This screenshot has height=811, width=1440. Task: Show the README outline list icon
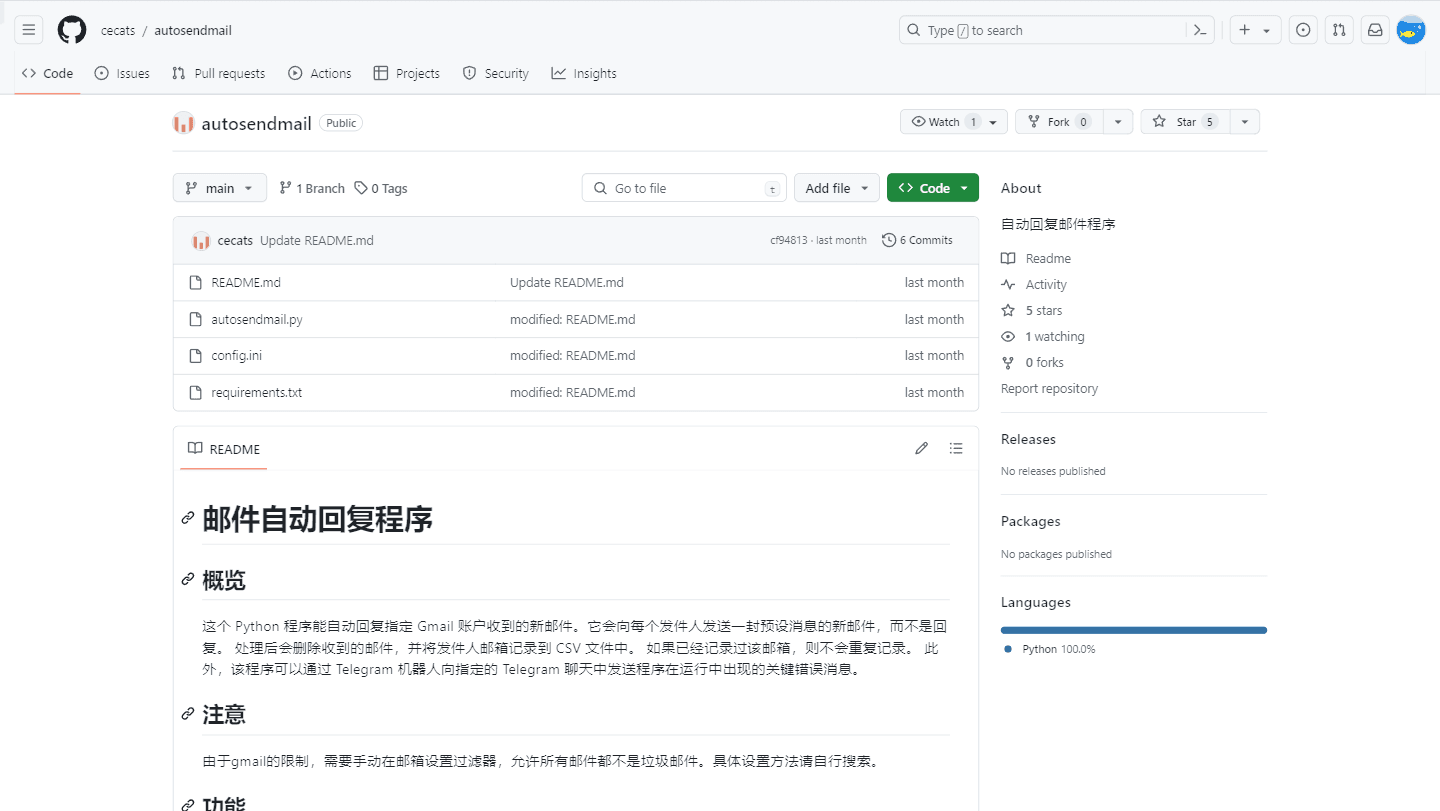(x=956, y=448)
